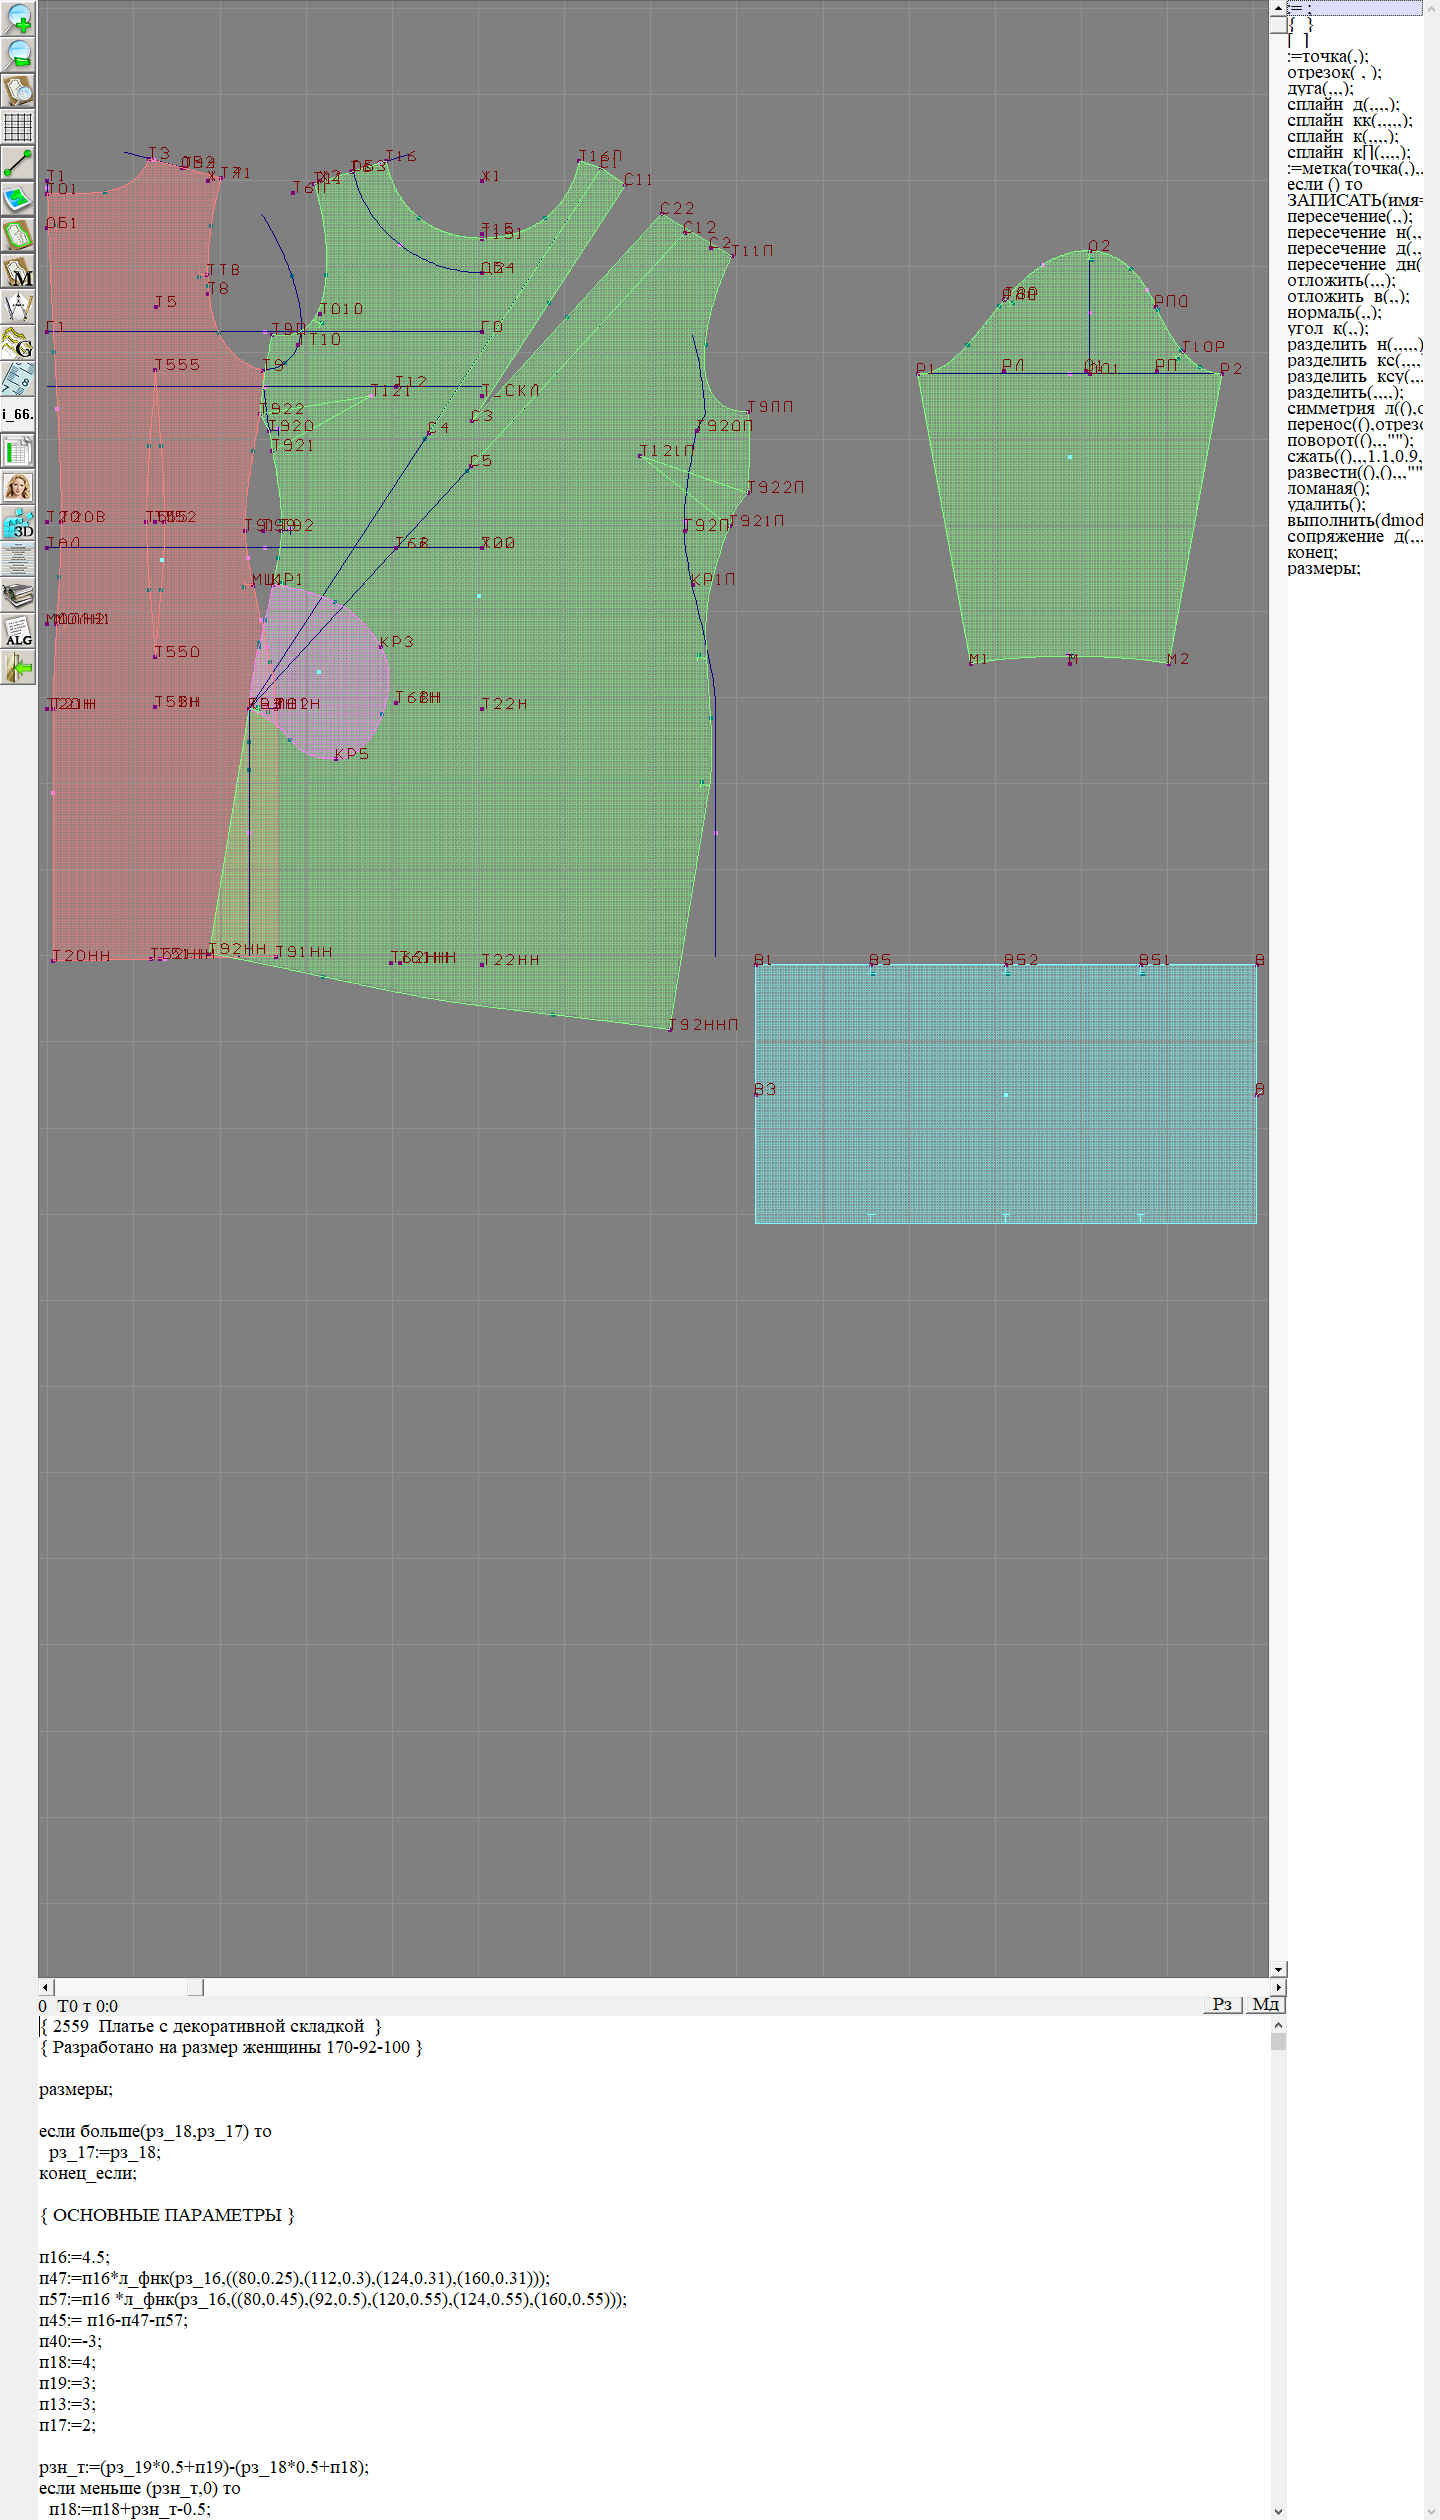
Task: Open the ALG algorithm document icon
Action: 18,631
